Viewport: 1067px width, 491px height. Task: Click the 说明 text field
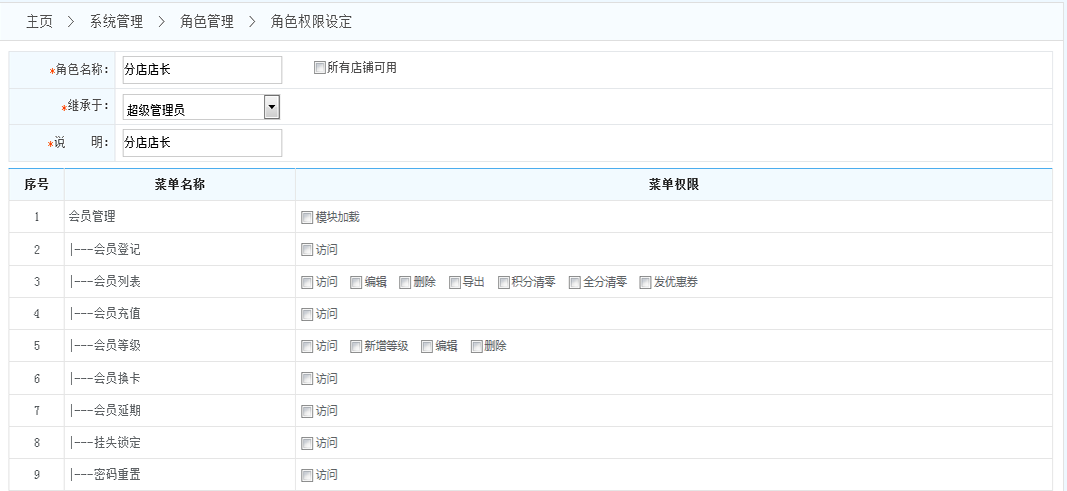tap(201, 143)
